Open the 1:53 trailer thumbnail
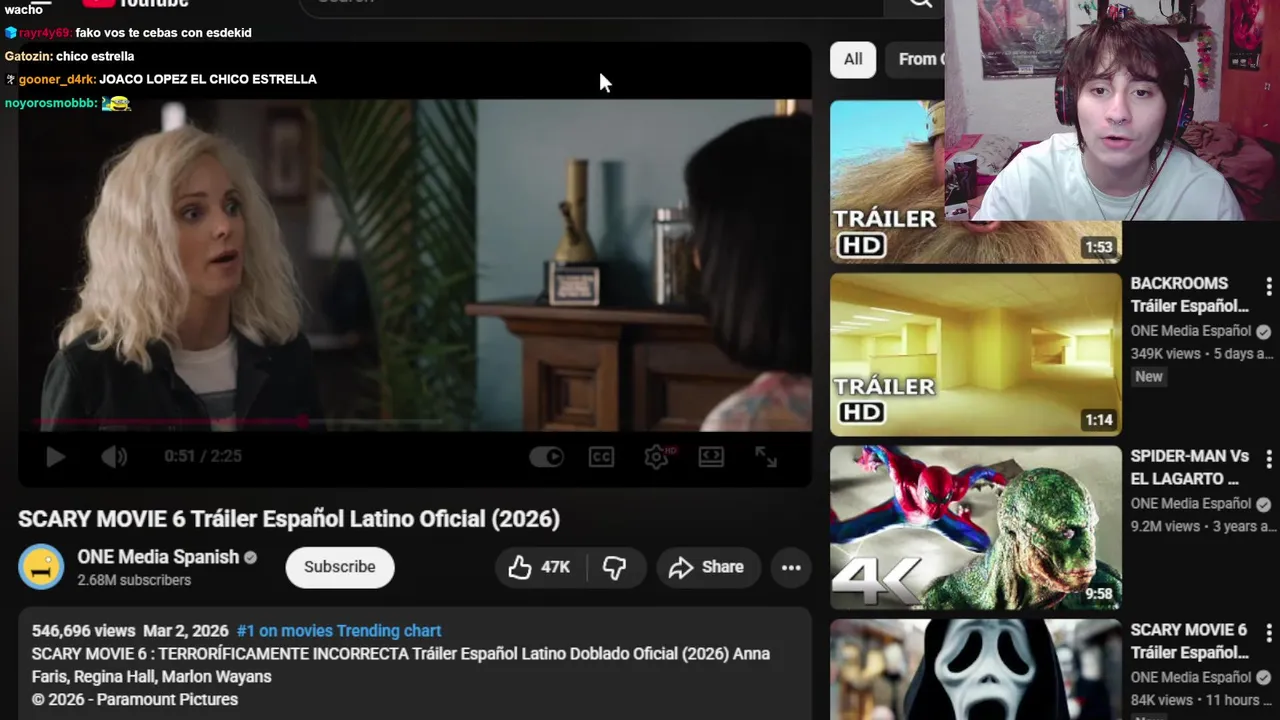The image size is (1280, 720). [x=976, y=181]
